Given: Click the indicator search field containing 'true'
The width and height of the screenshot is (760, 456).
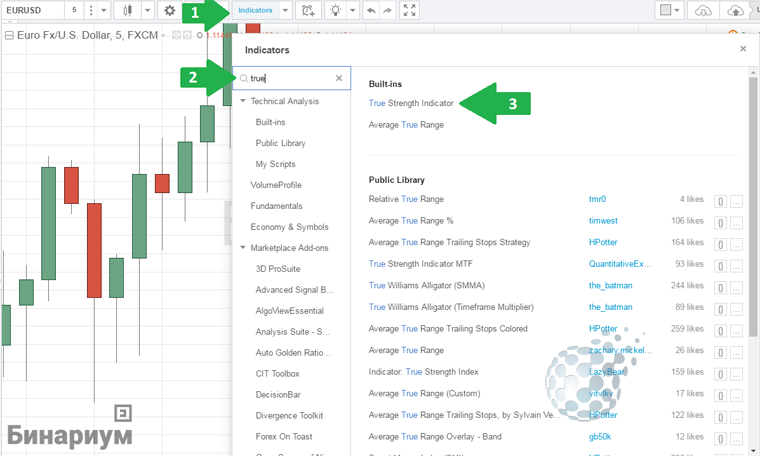Looking at the screenshot, I should pos(291,78).
